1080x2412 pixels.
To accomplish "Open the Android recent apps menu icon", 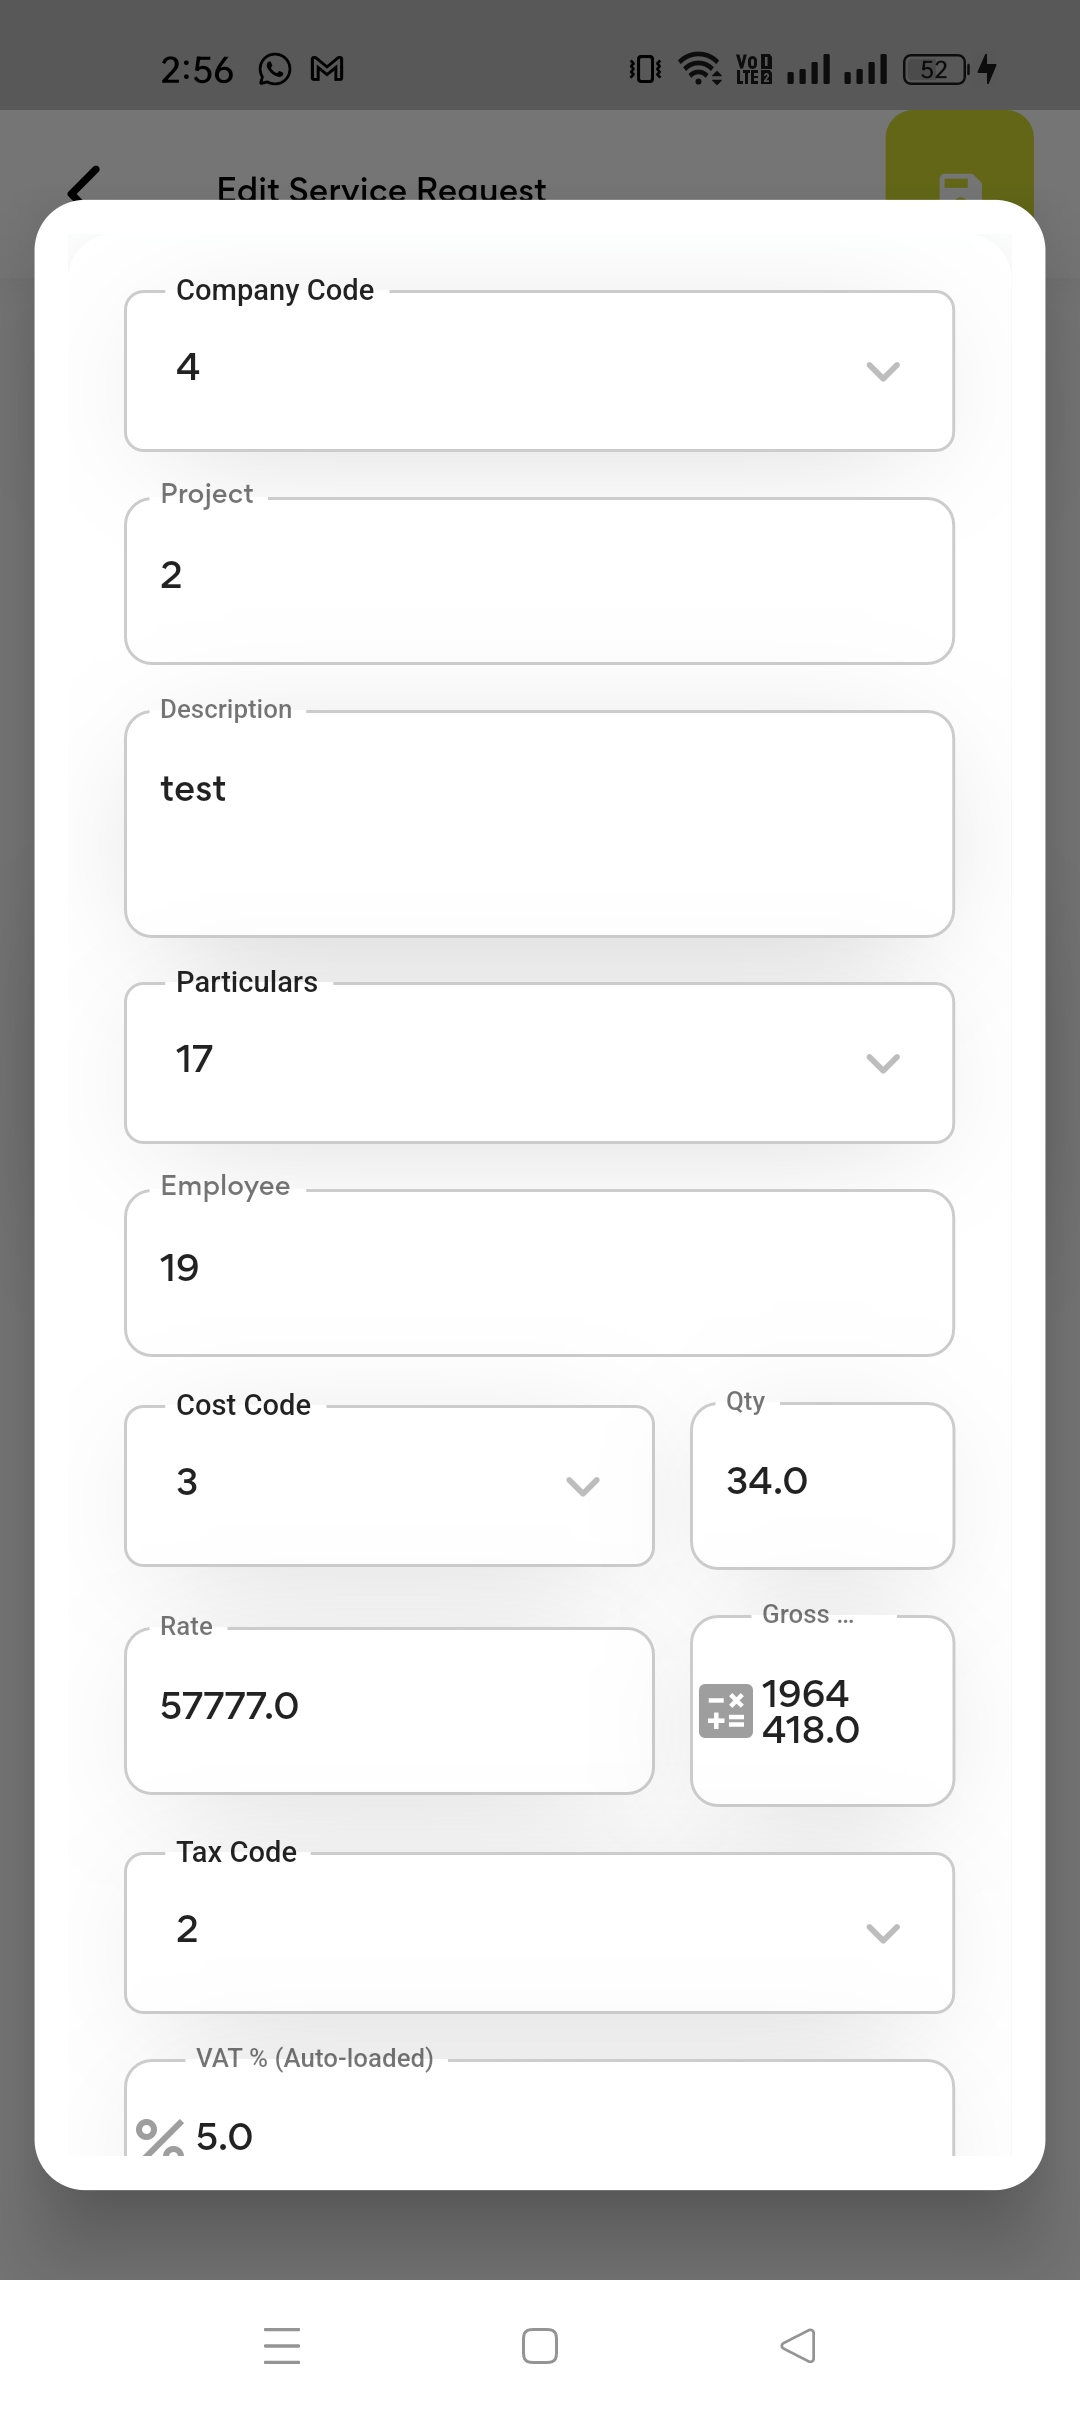I will click(x=282, y=2345).
